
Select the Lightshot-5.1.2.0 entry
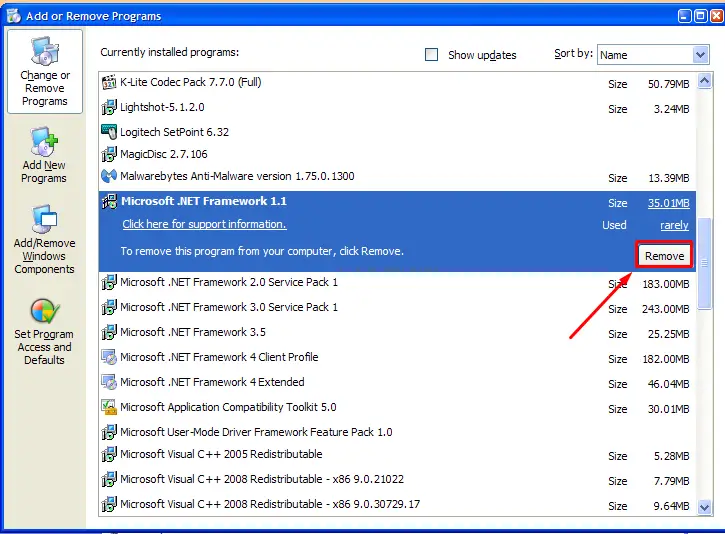tap(397, 108)
